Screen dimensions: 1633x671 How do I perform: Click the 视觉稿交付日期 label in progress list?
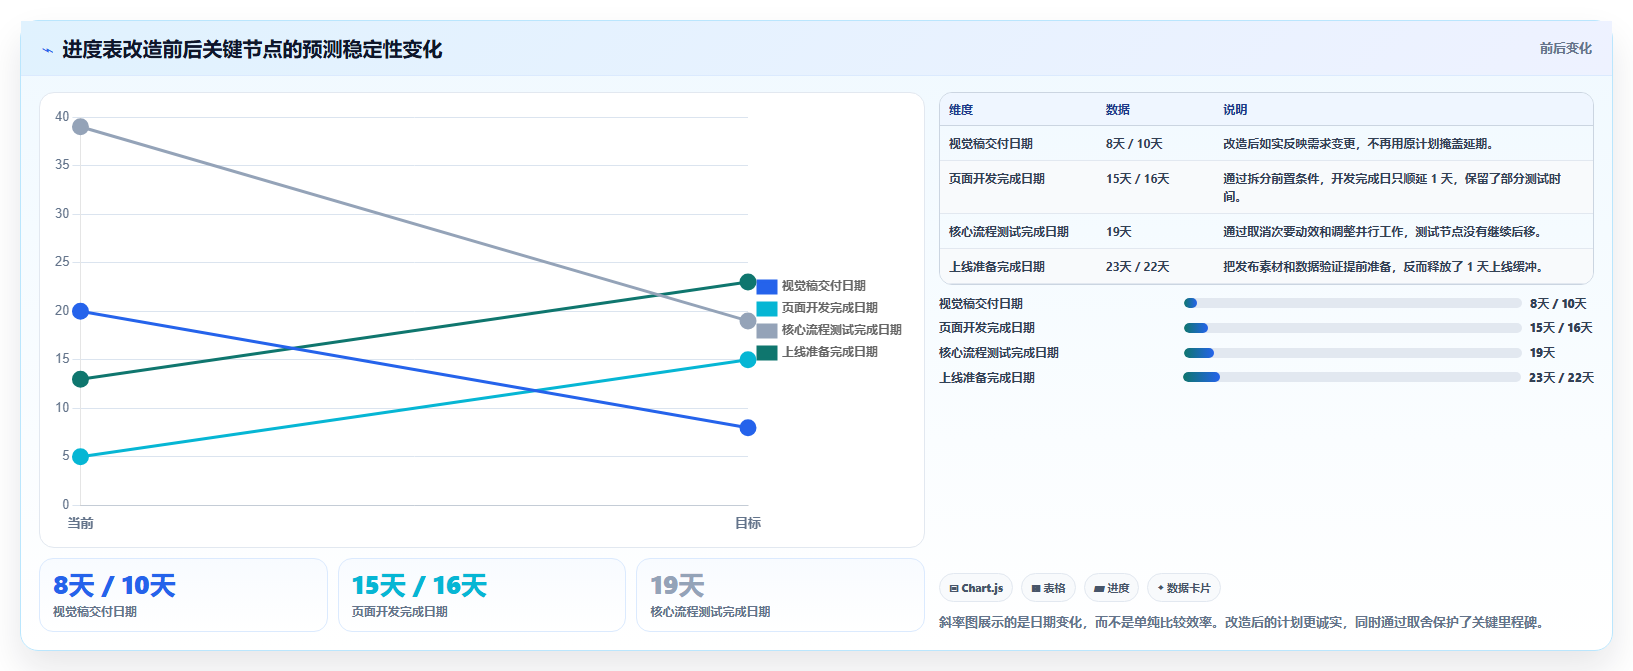(x=981, y=304)
